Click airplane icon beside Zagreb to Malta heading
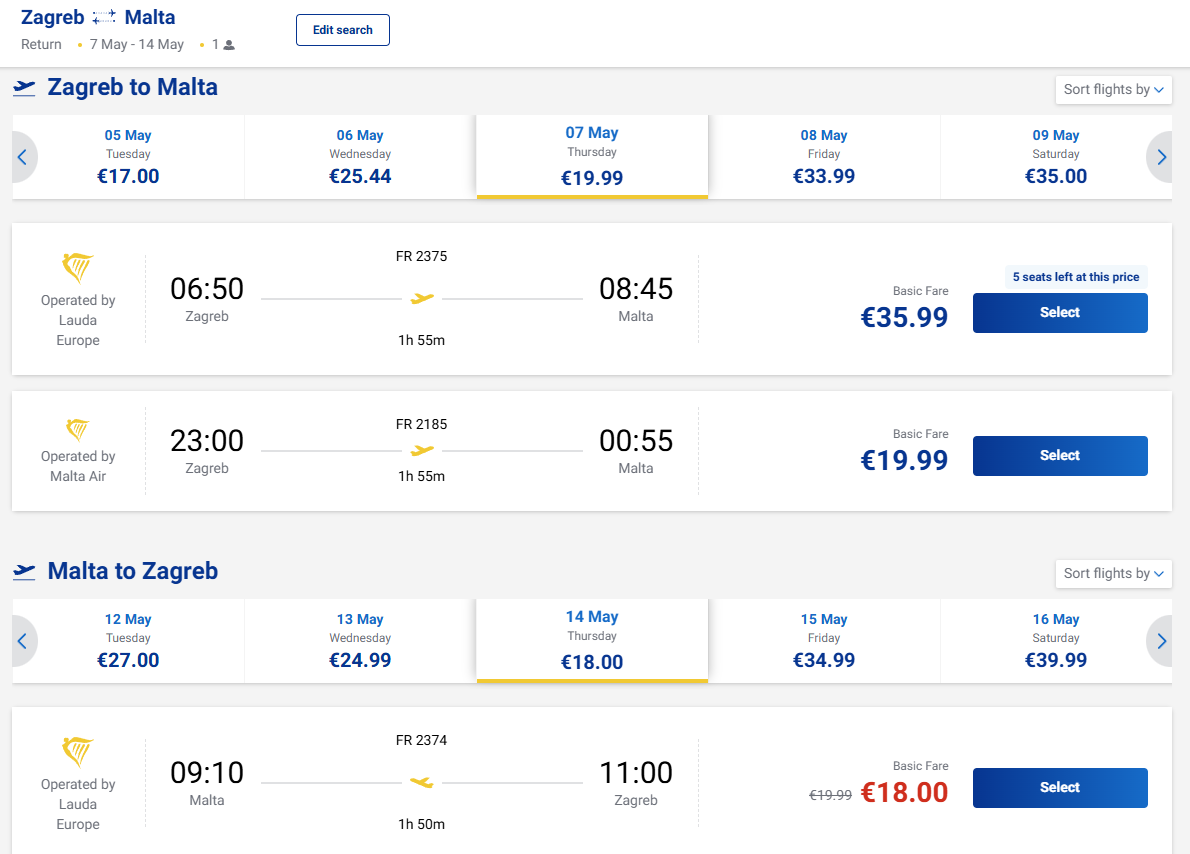 coord(25,88)
